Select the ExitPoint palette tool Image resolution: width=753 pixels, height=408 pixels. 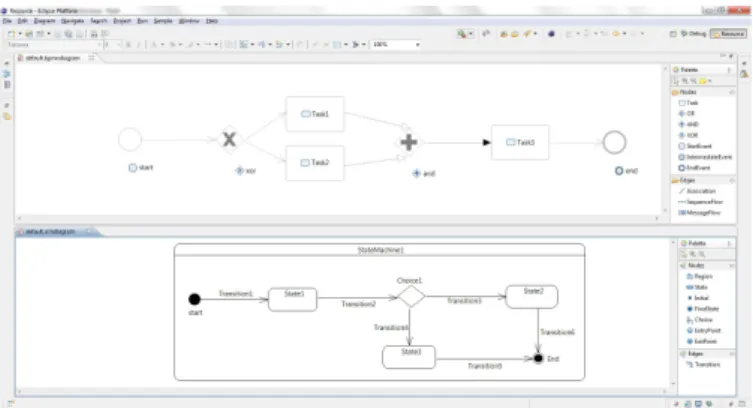click(x=702, y=341)
